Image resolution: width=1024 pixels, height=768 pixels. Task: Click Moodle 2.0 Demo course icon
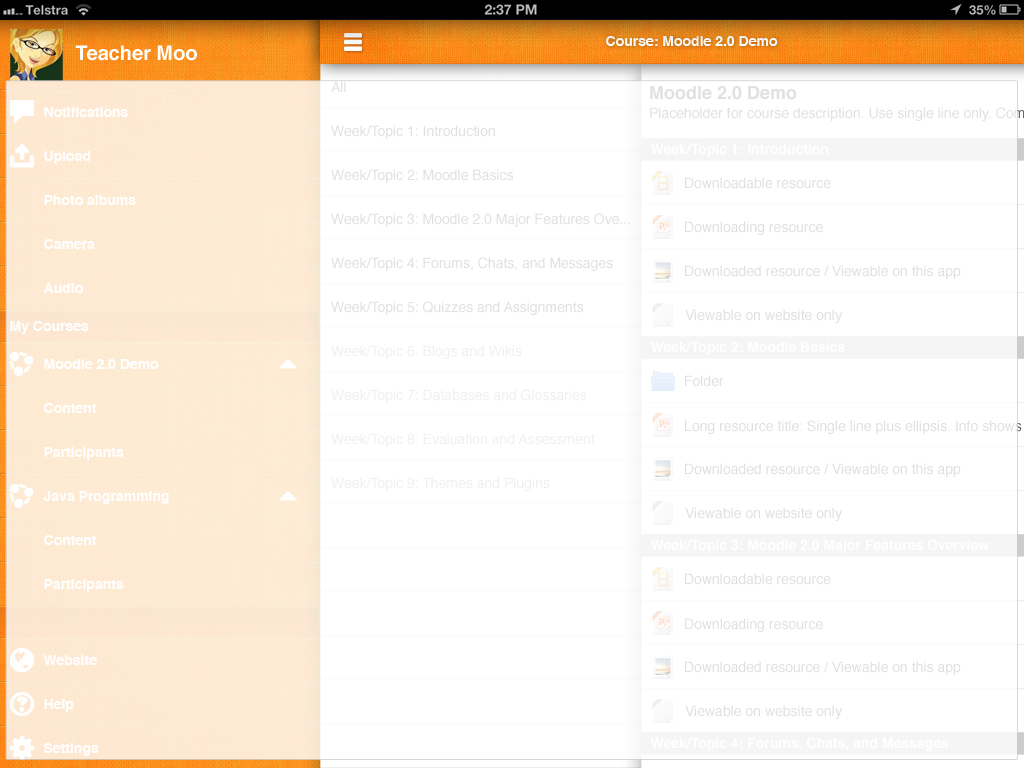click(22, 364)
